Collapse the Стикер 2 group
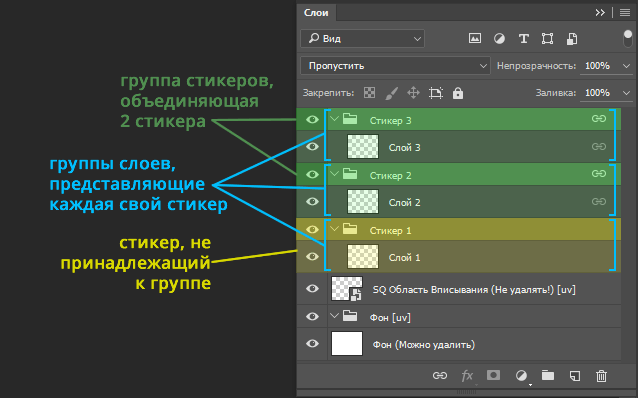This screenshot has width=638, height=398. pos(334,174)
